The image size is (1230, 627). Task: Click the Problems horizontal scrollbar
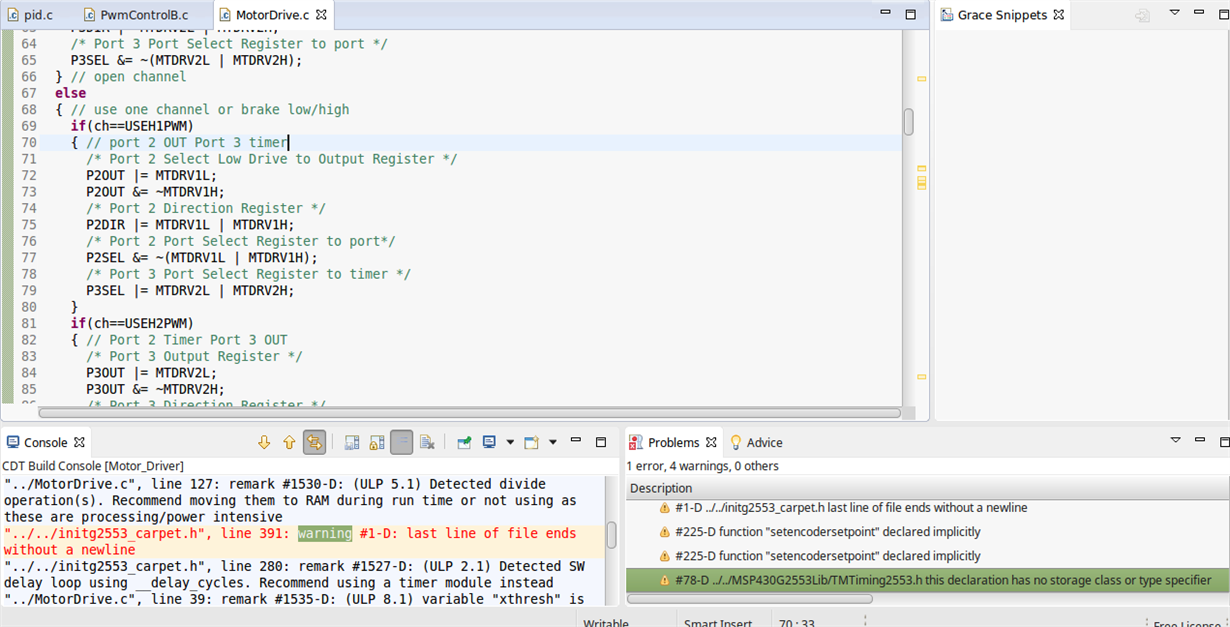(751, 598)
